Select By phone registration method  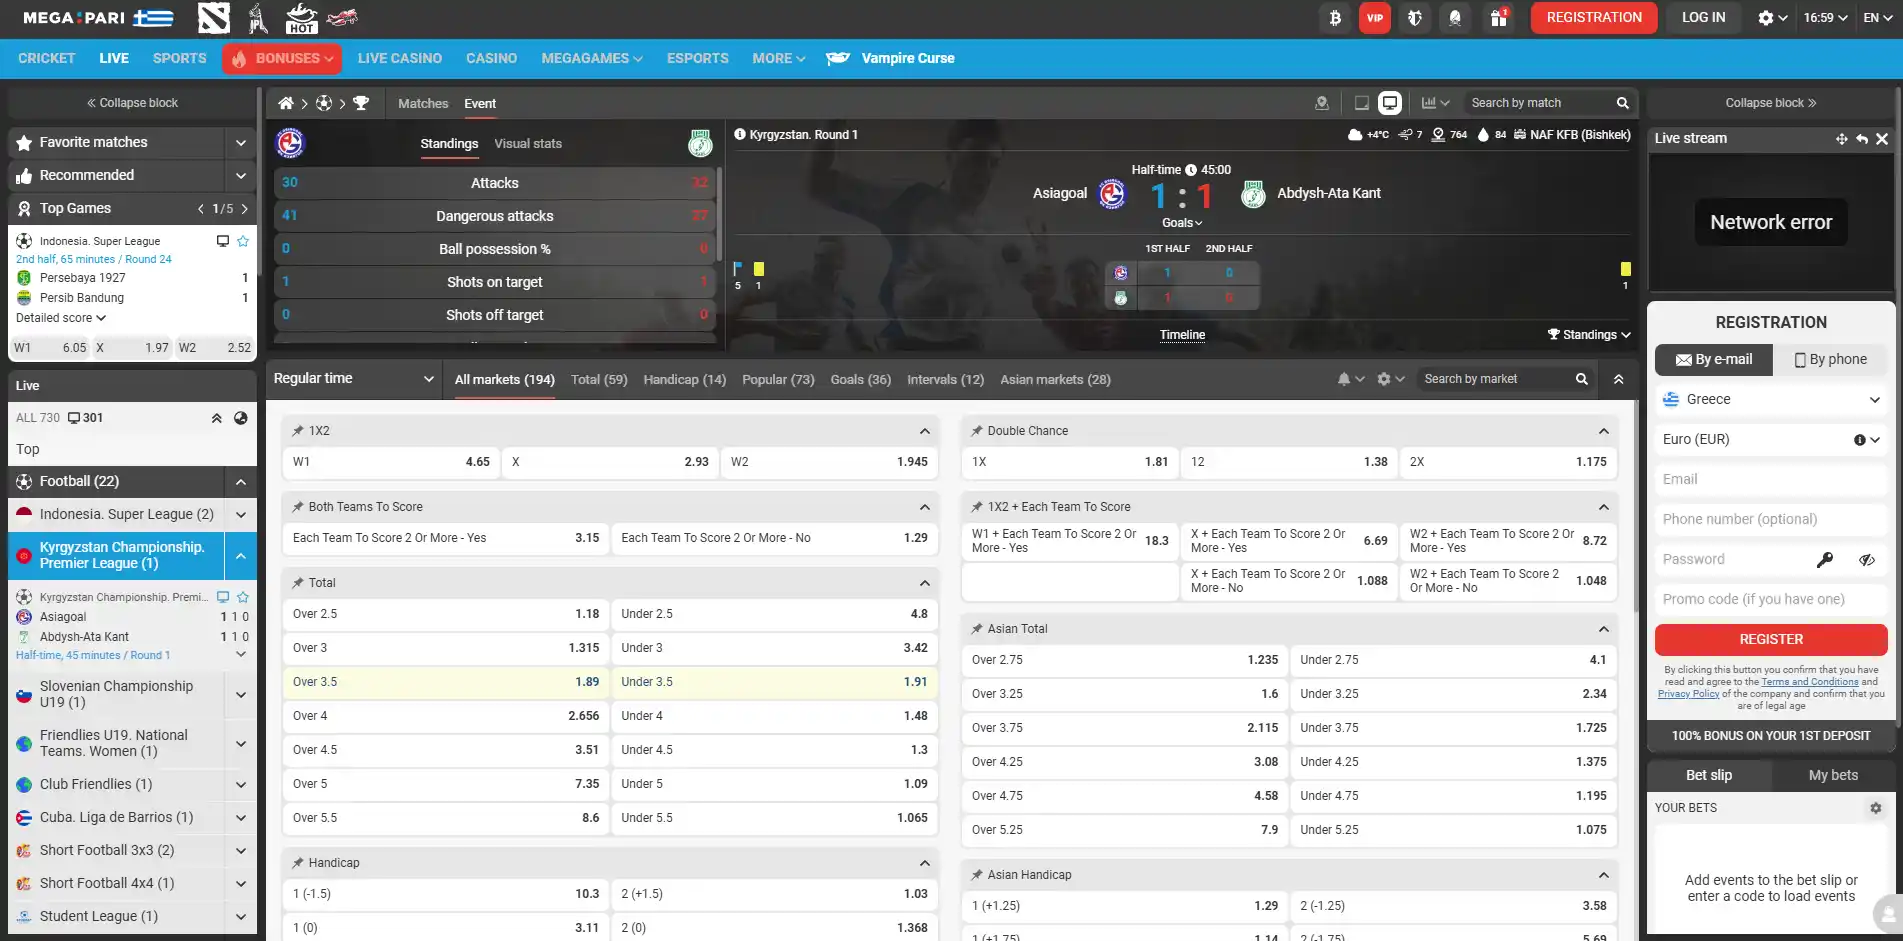click(x=1831, y=360)
